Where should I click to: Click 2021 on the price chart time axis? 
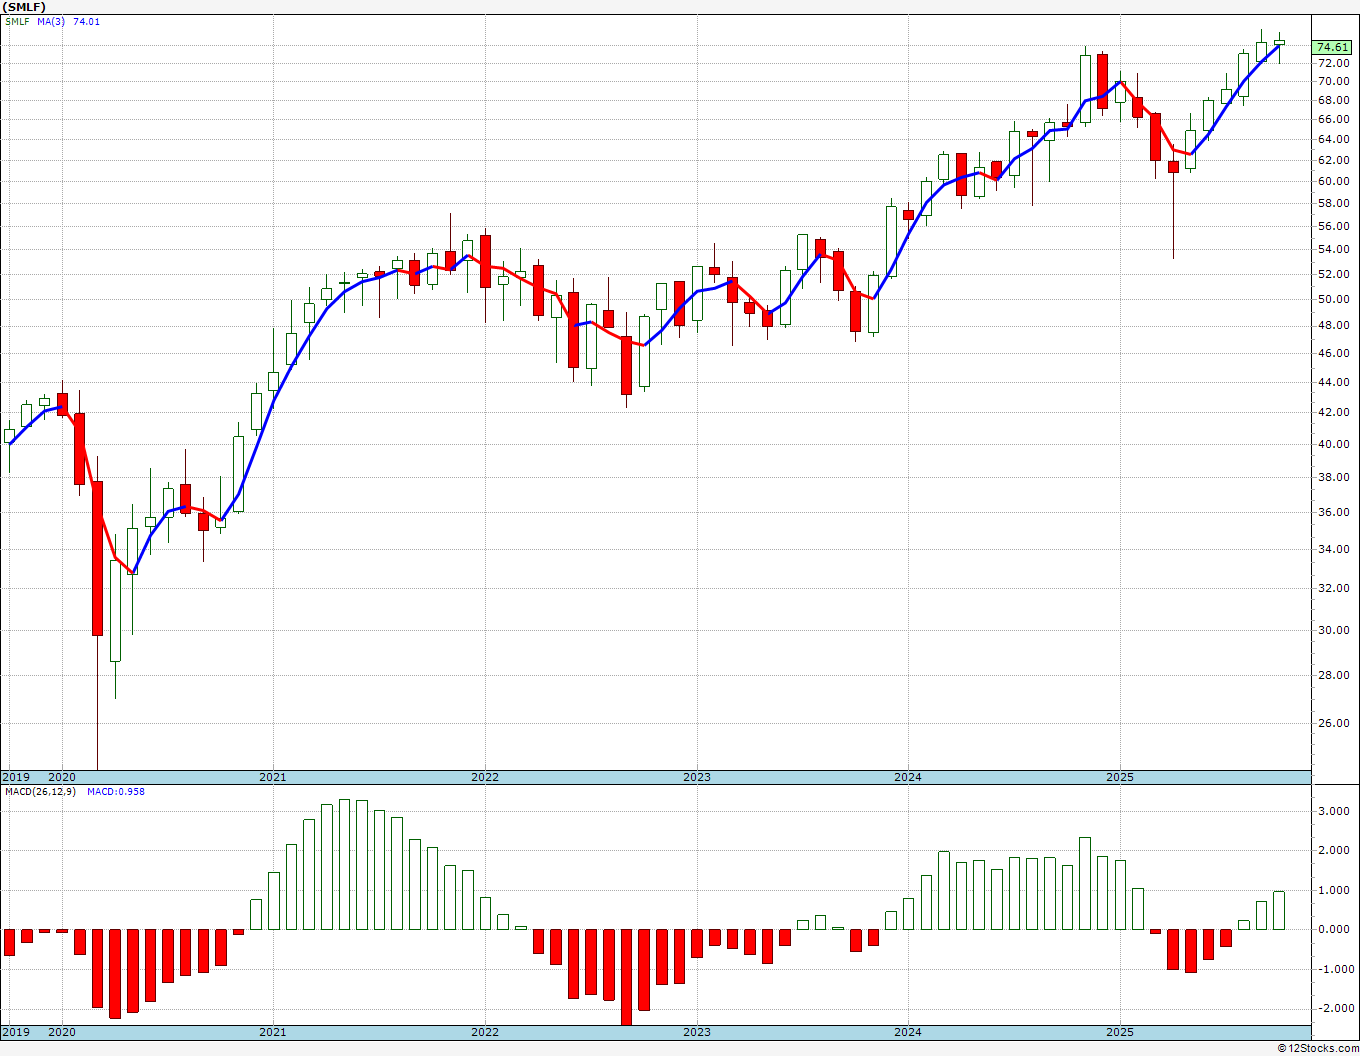click(273, 777)
